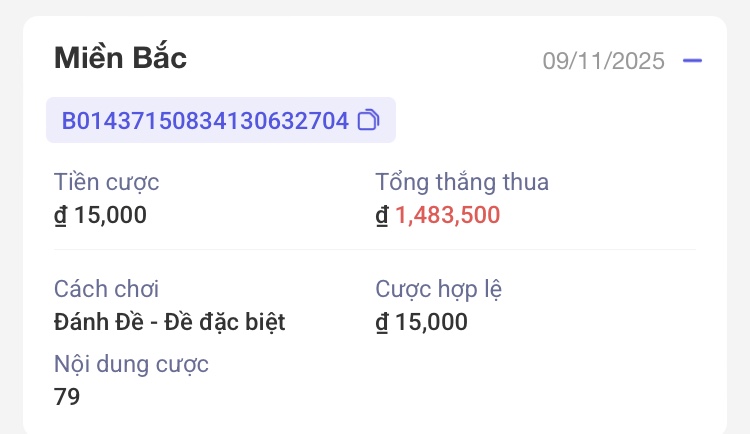The width and height of the screenshot is (750, 434).
Task: Select Đánh Đề - Đề đặc biệt play type
Action: point(169,322)
